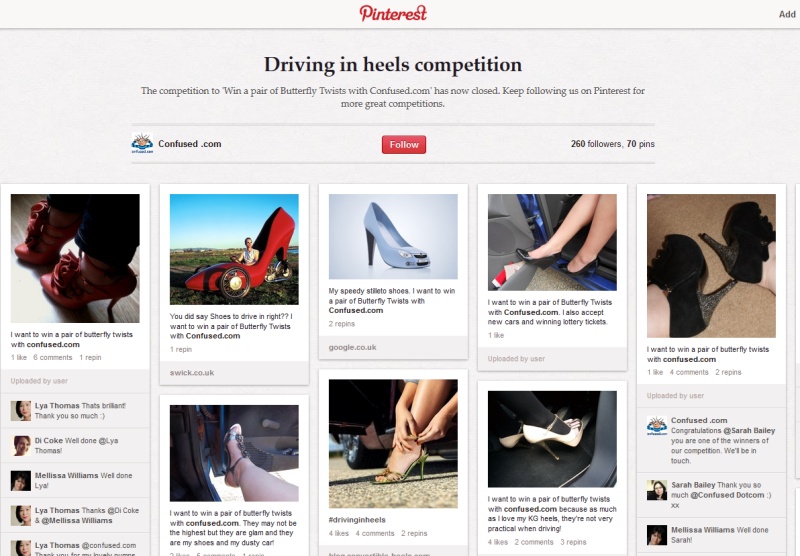Open the Add menu item
800x556 pixels.
point(787,14)
